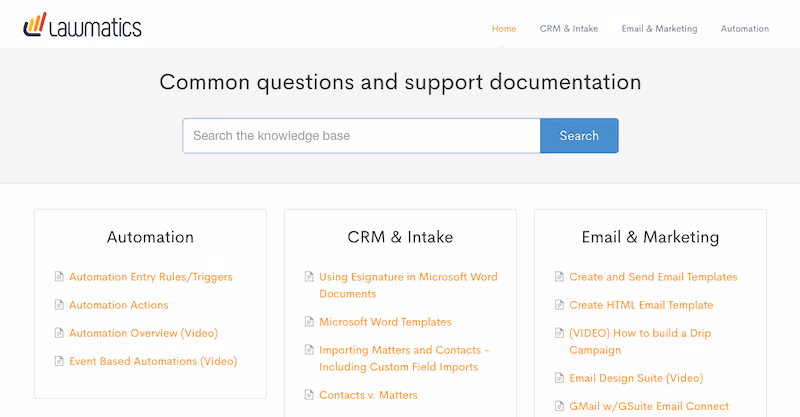The height and width of the screenshot is (417, 800).
Task: Click document icon beside Create HTML Email Template
Action: point(559,305)
